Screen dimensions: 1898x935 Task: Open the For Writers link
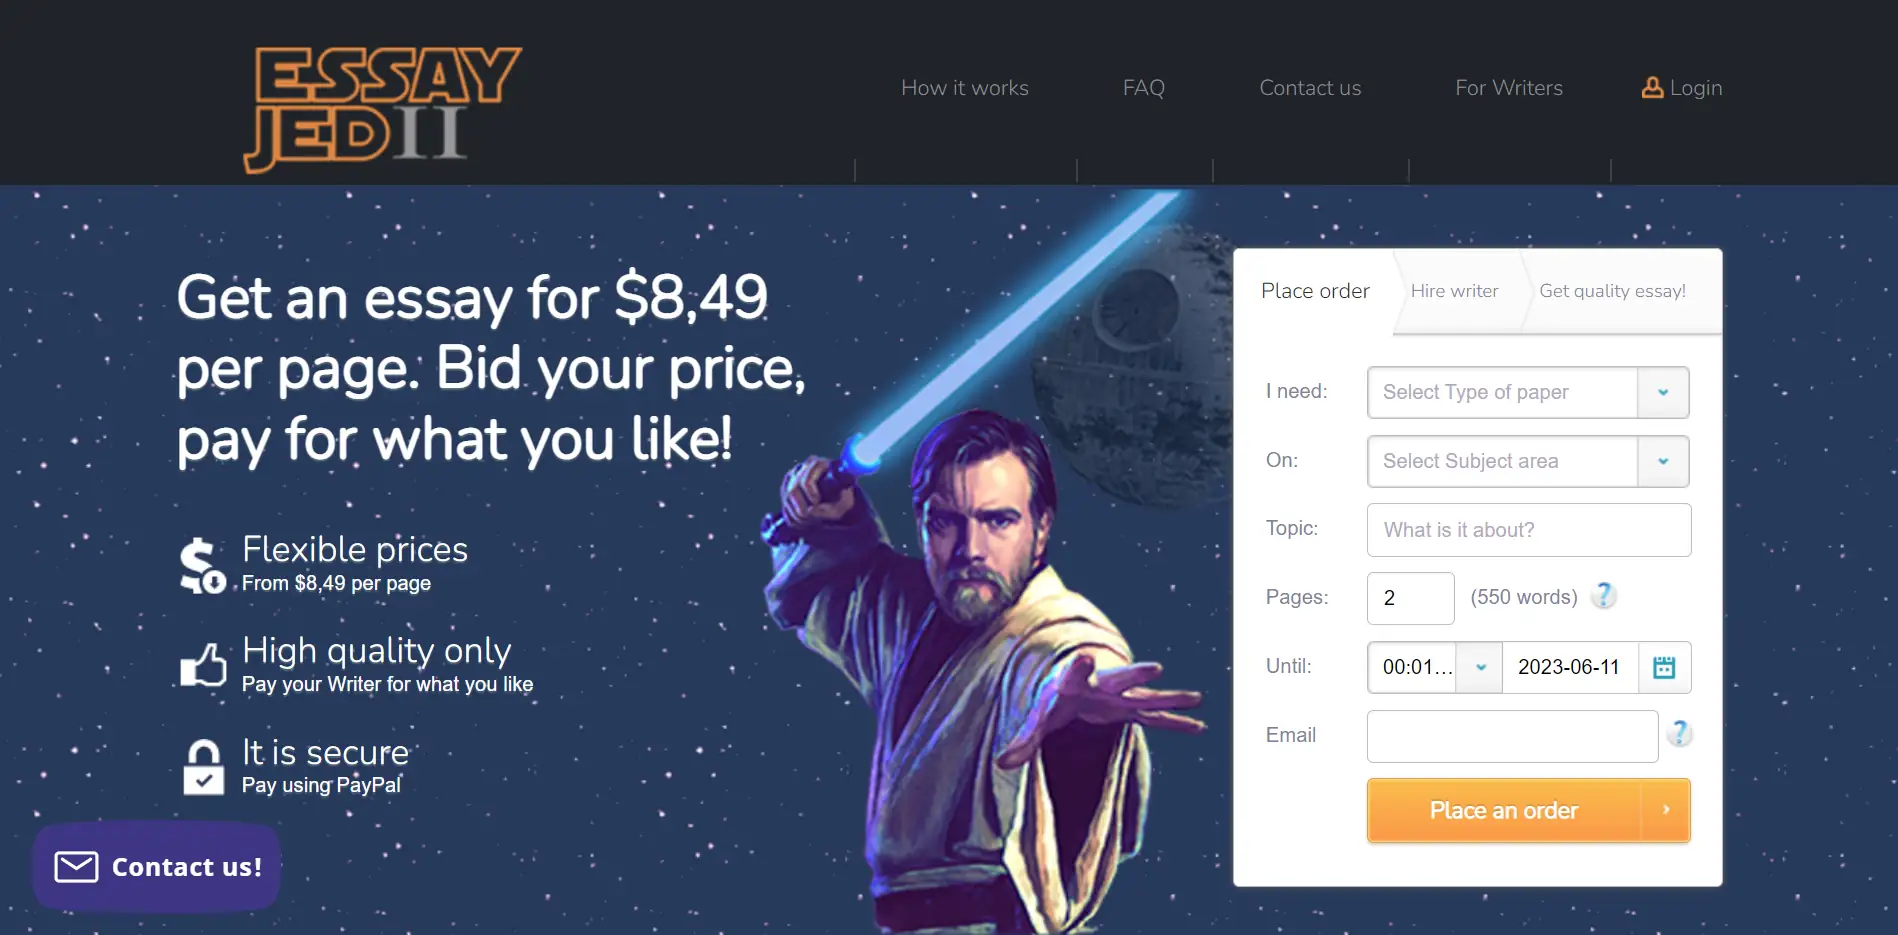[1508, 88]
